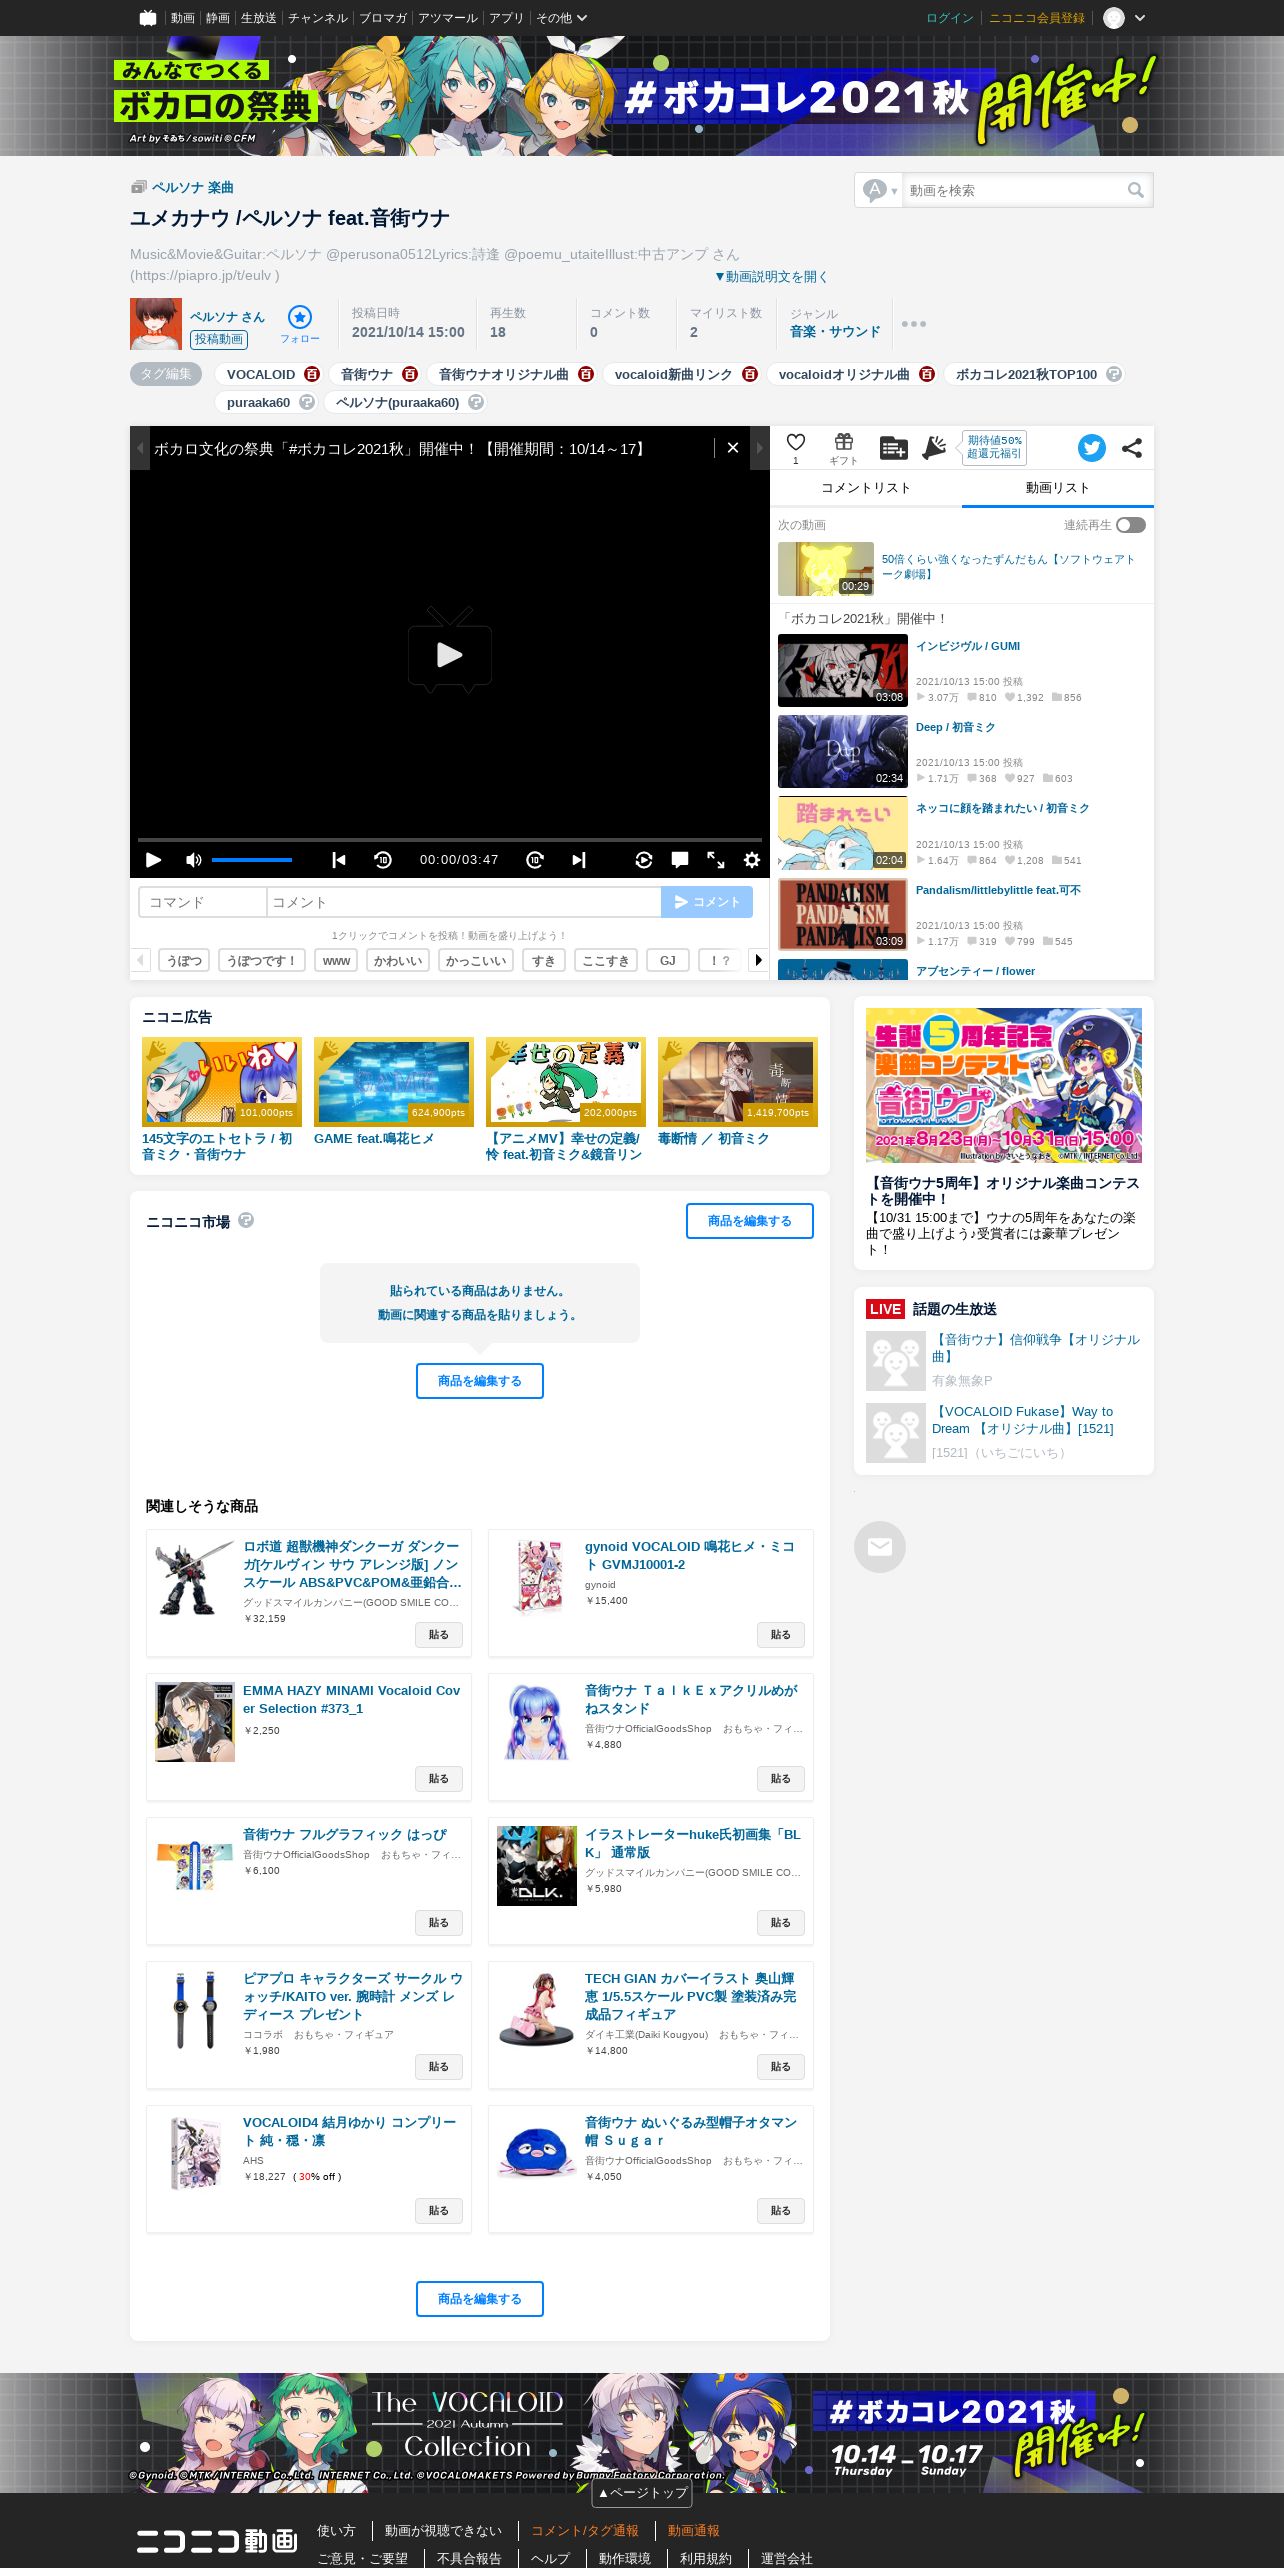Adjust the blue volume slider
1284x2568 pixels.
tap(252, 860)
